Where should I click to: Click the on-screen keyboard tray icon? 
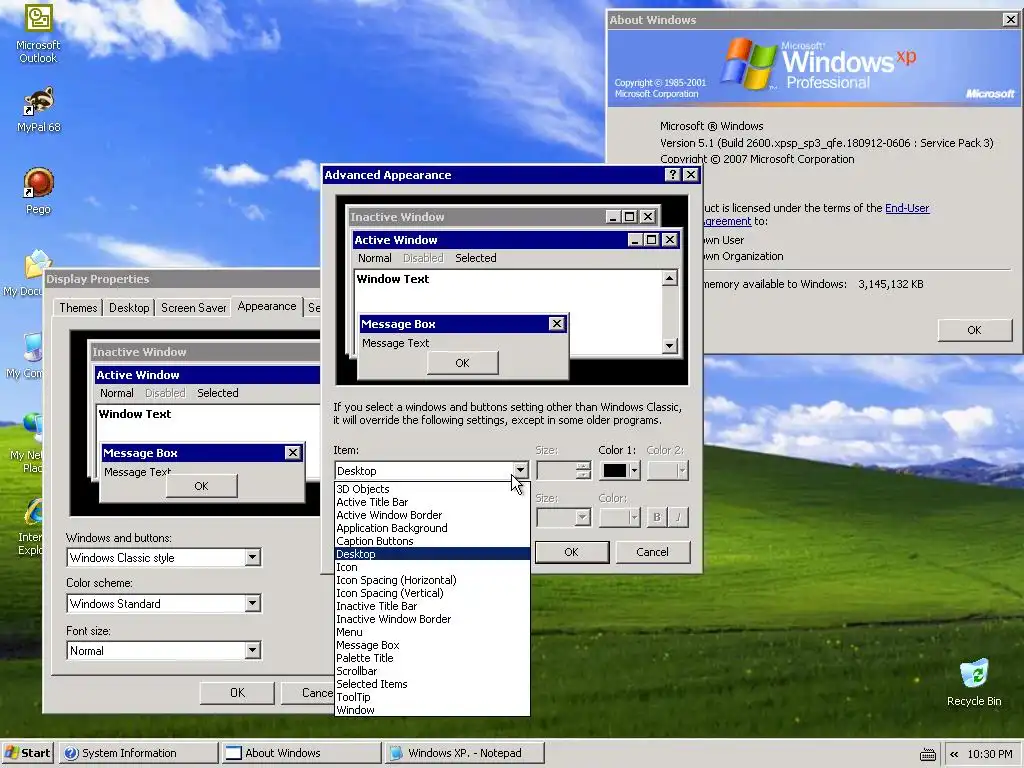tap(927, 754)
